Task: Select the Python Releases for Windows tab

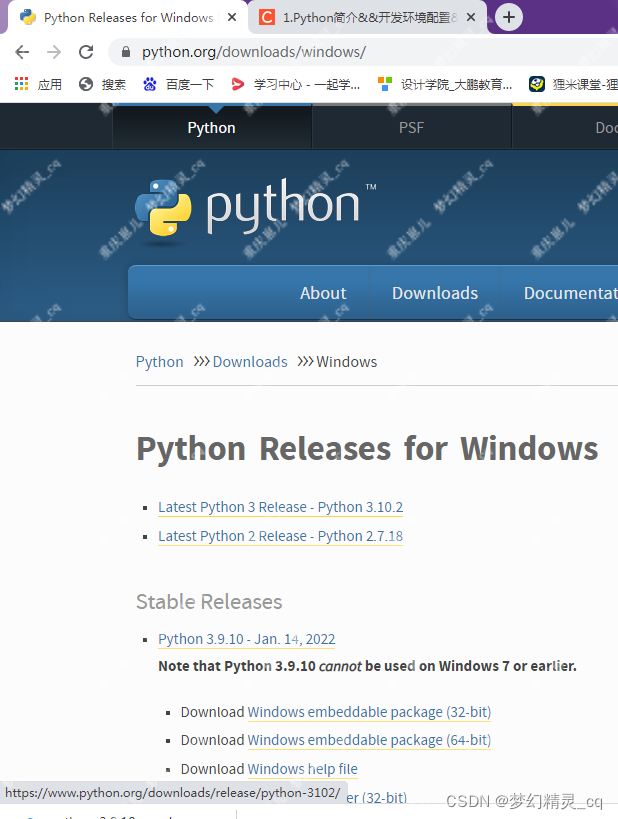Action: pyautogui.click(x=125, y=17)
